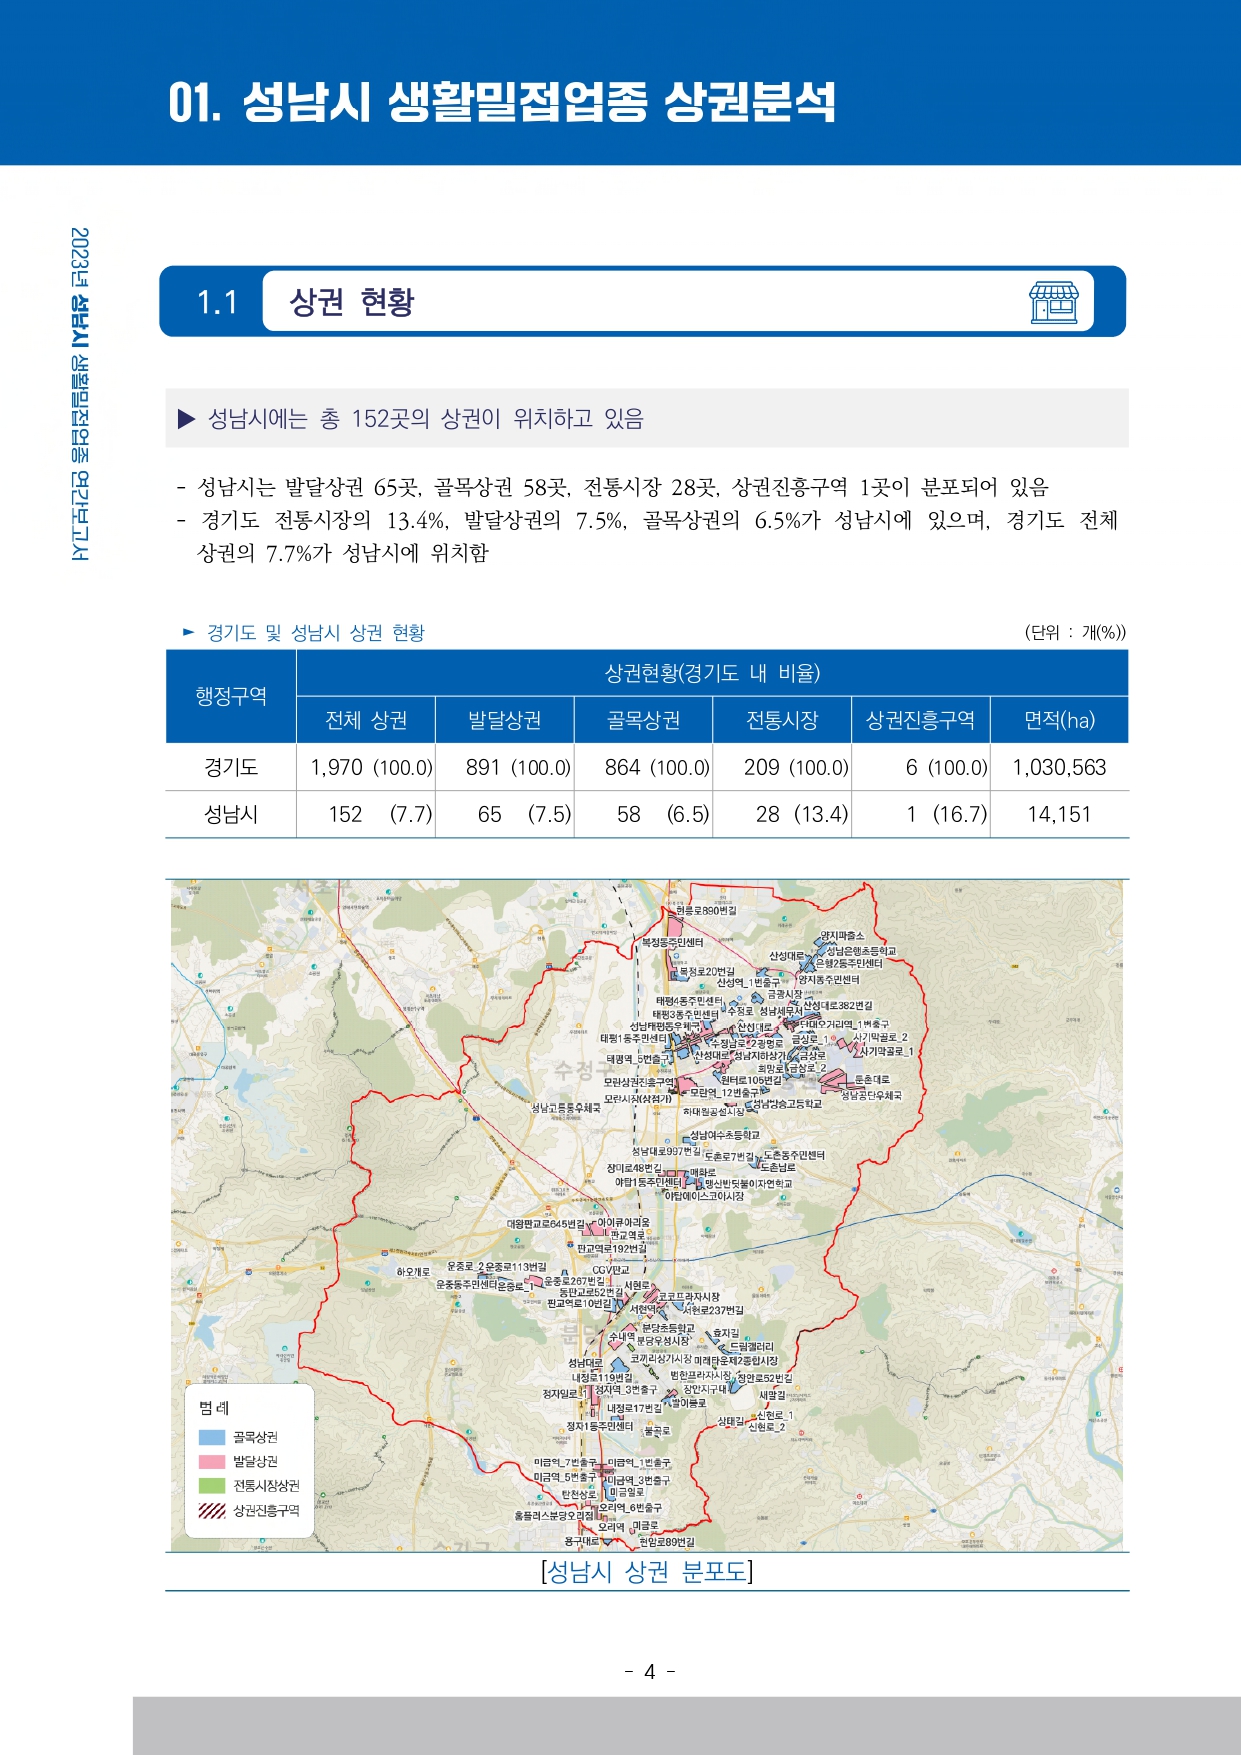Click the page number 4 at bottom
Screen dimensions: 1241x1755
click(649, 1672)
